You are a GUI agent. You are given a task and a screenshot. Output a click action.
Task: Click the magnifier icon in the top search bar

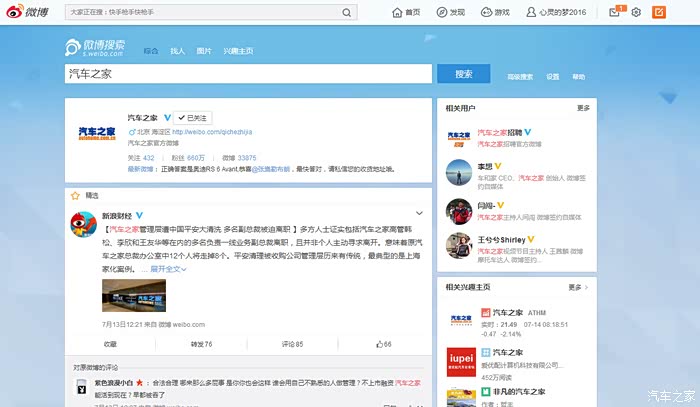coord(347,13)
